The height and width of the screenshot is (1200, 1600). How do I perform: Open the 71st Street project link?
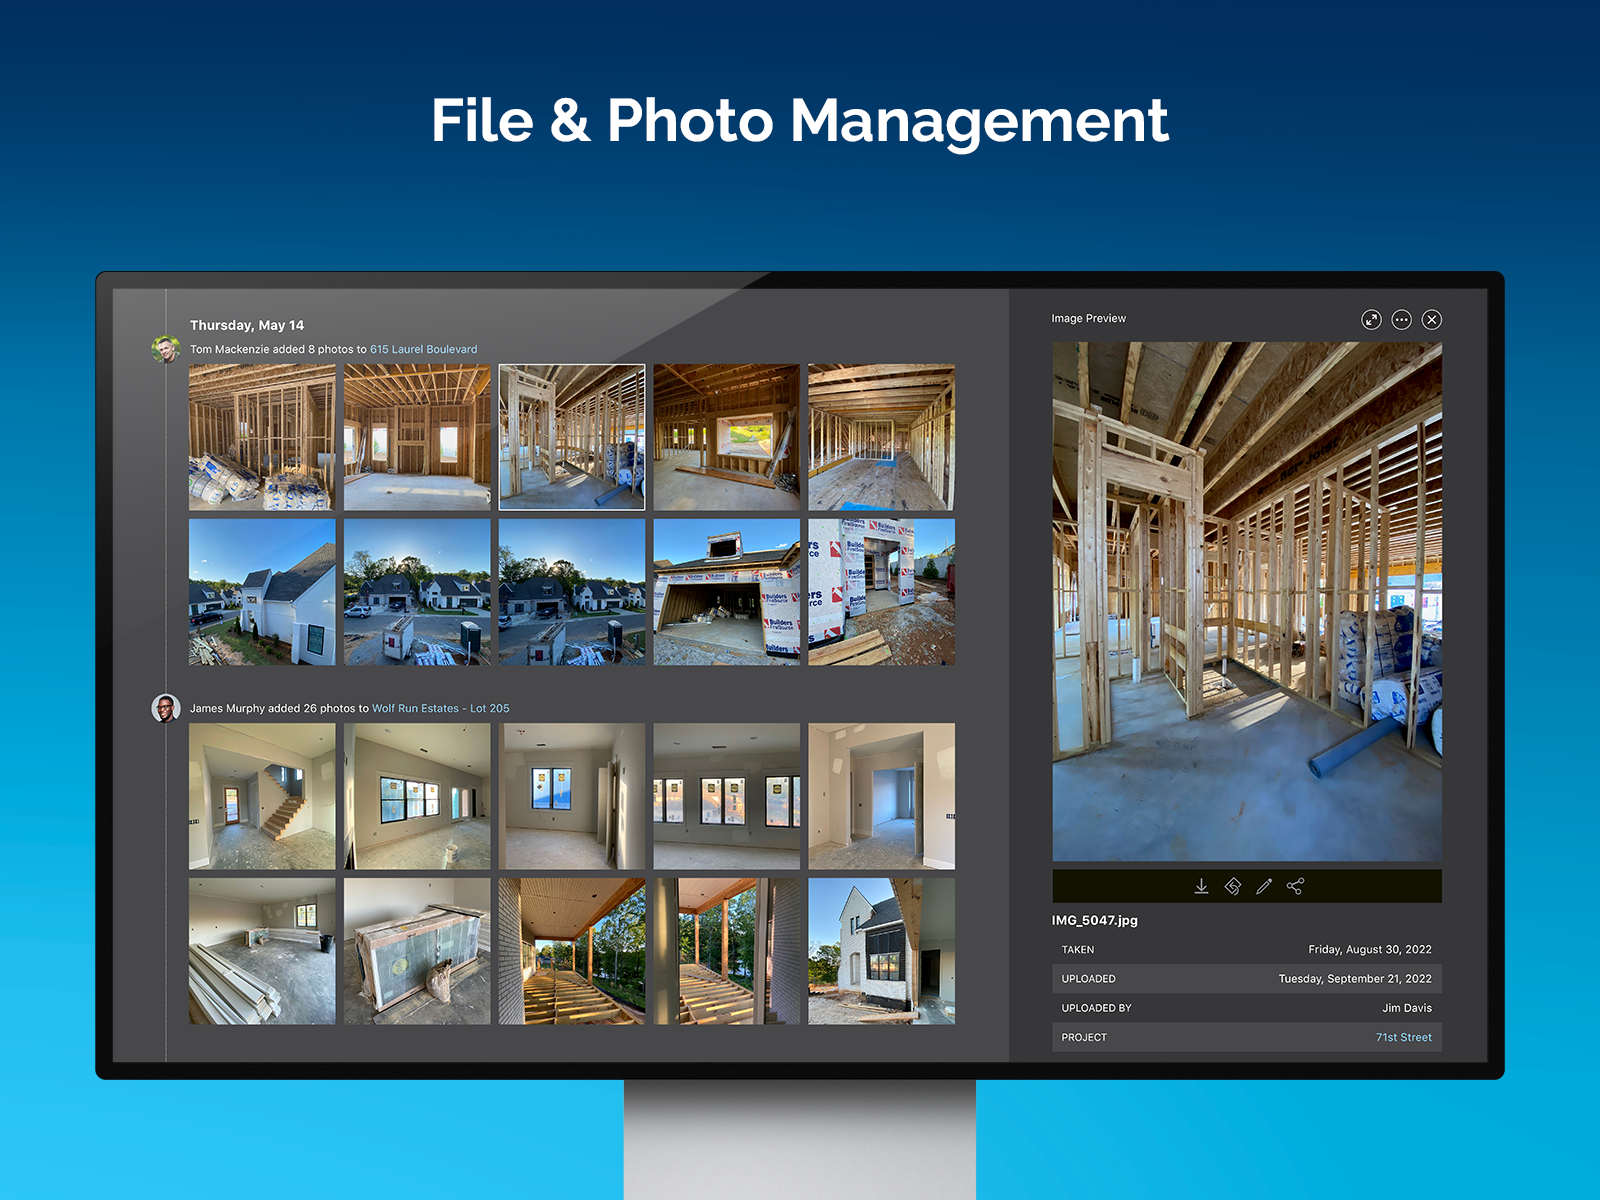click(x=1403, y=1037)
